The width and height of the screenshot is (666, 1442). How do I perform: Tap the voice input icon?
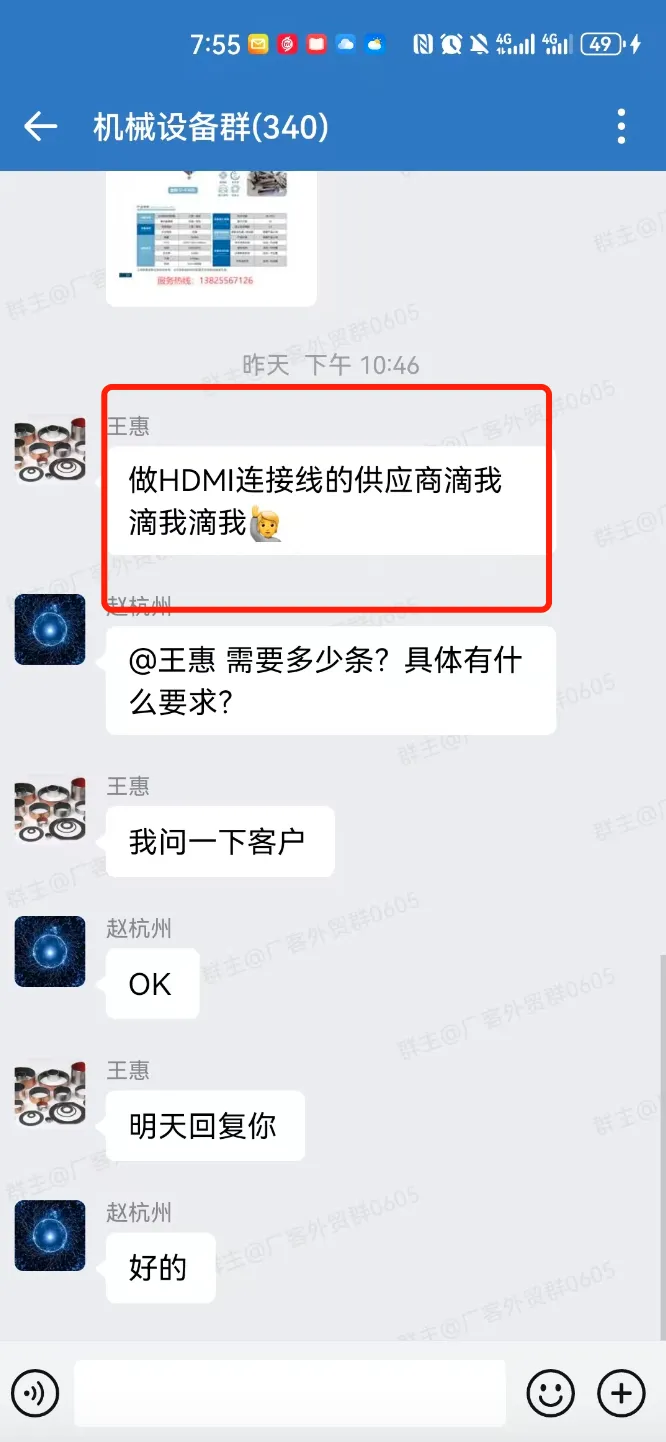point(35,1392)
